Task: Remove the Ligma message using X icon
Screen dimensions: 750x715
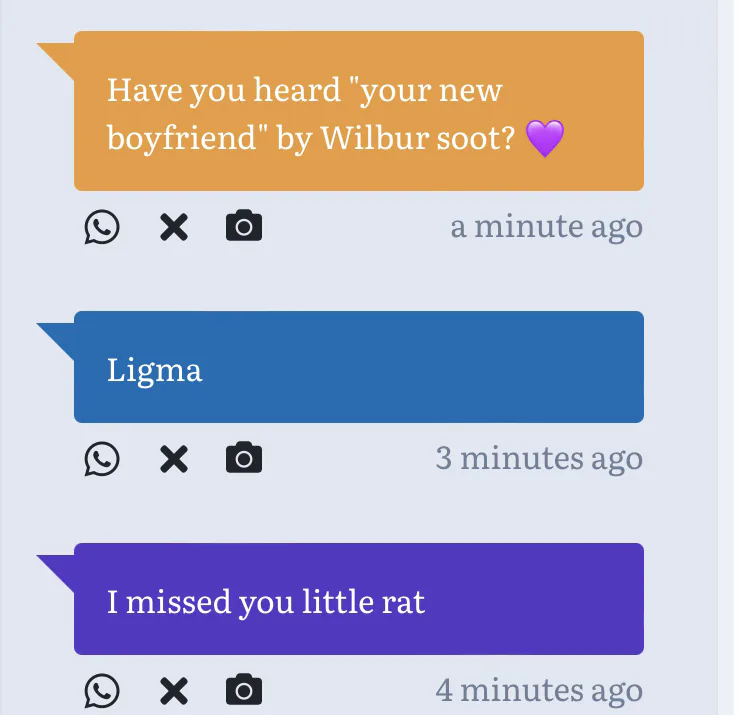Action: point(174,459)
